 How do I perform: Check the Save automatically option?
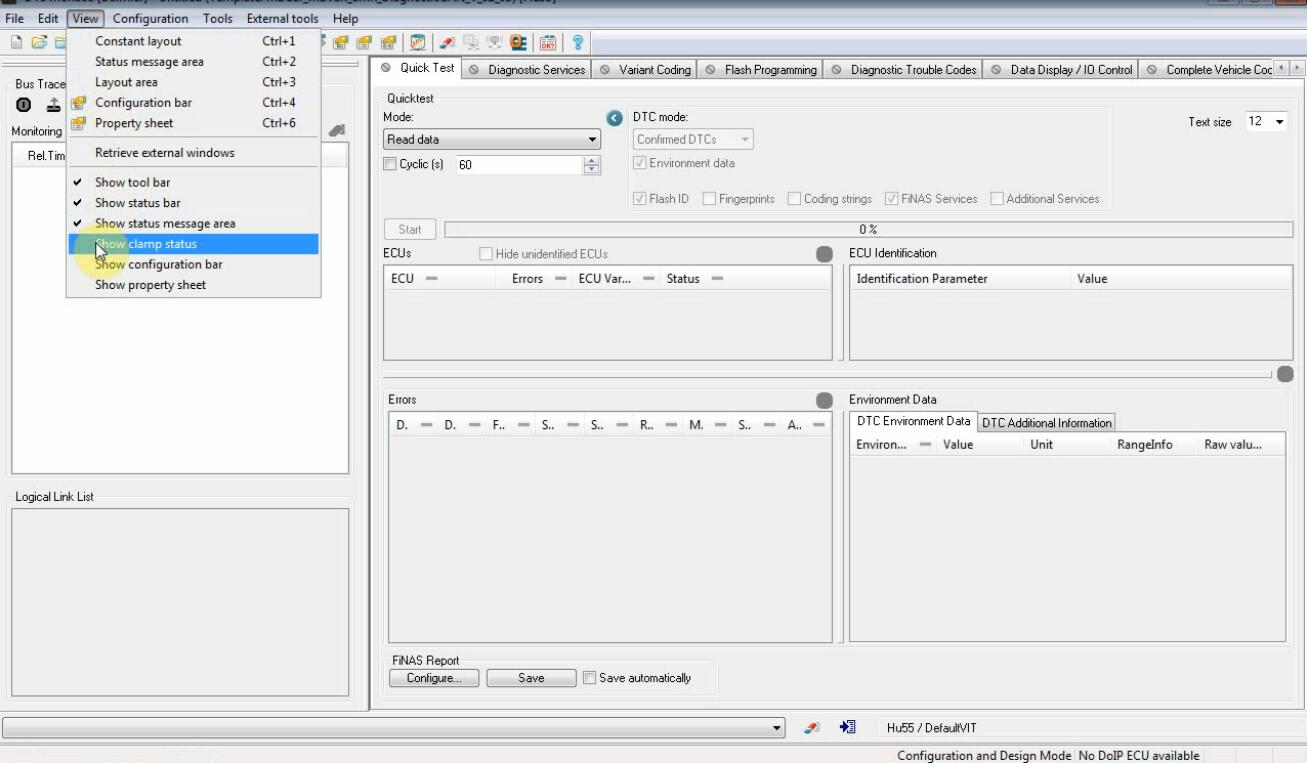click(589, 678)
